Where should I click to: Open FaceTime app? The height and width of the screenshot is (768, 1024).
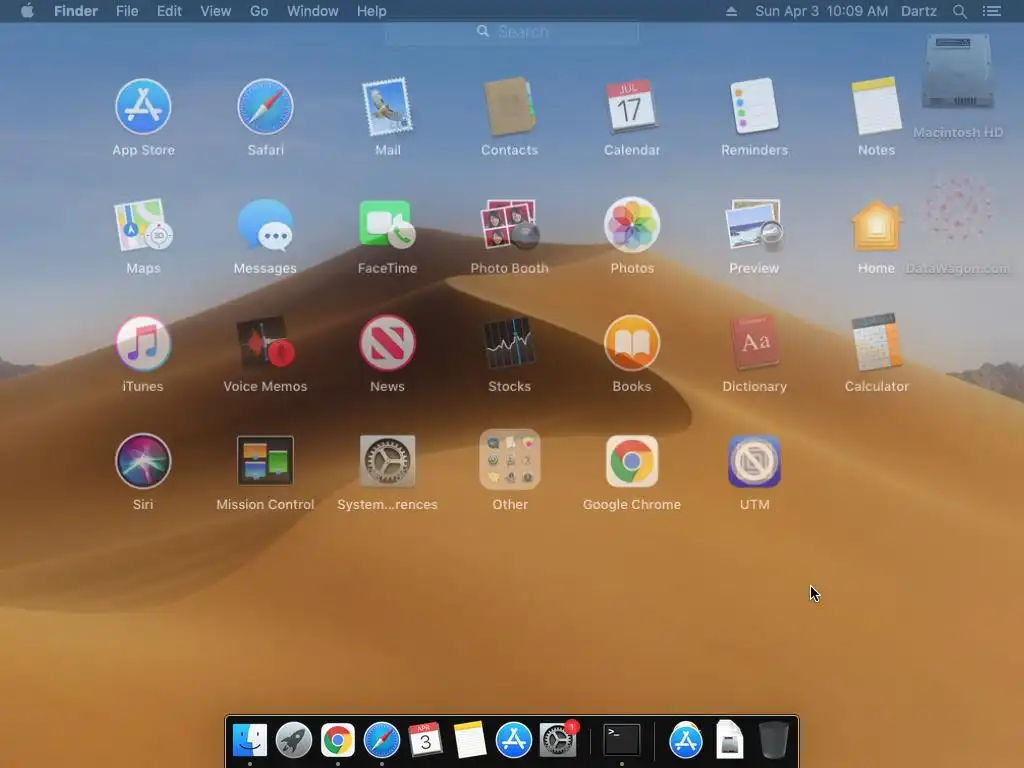387,225
